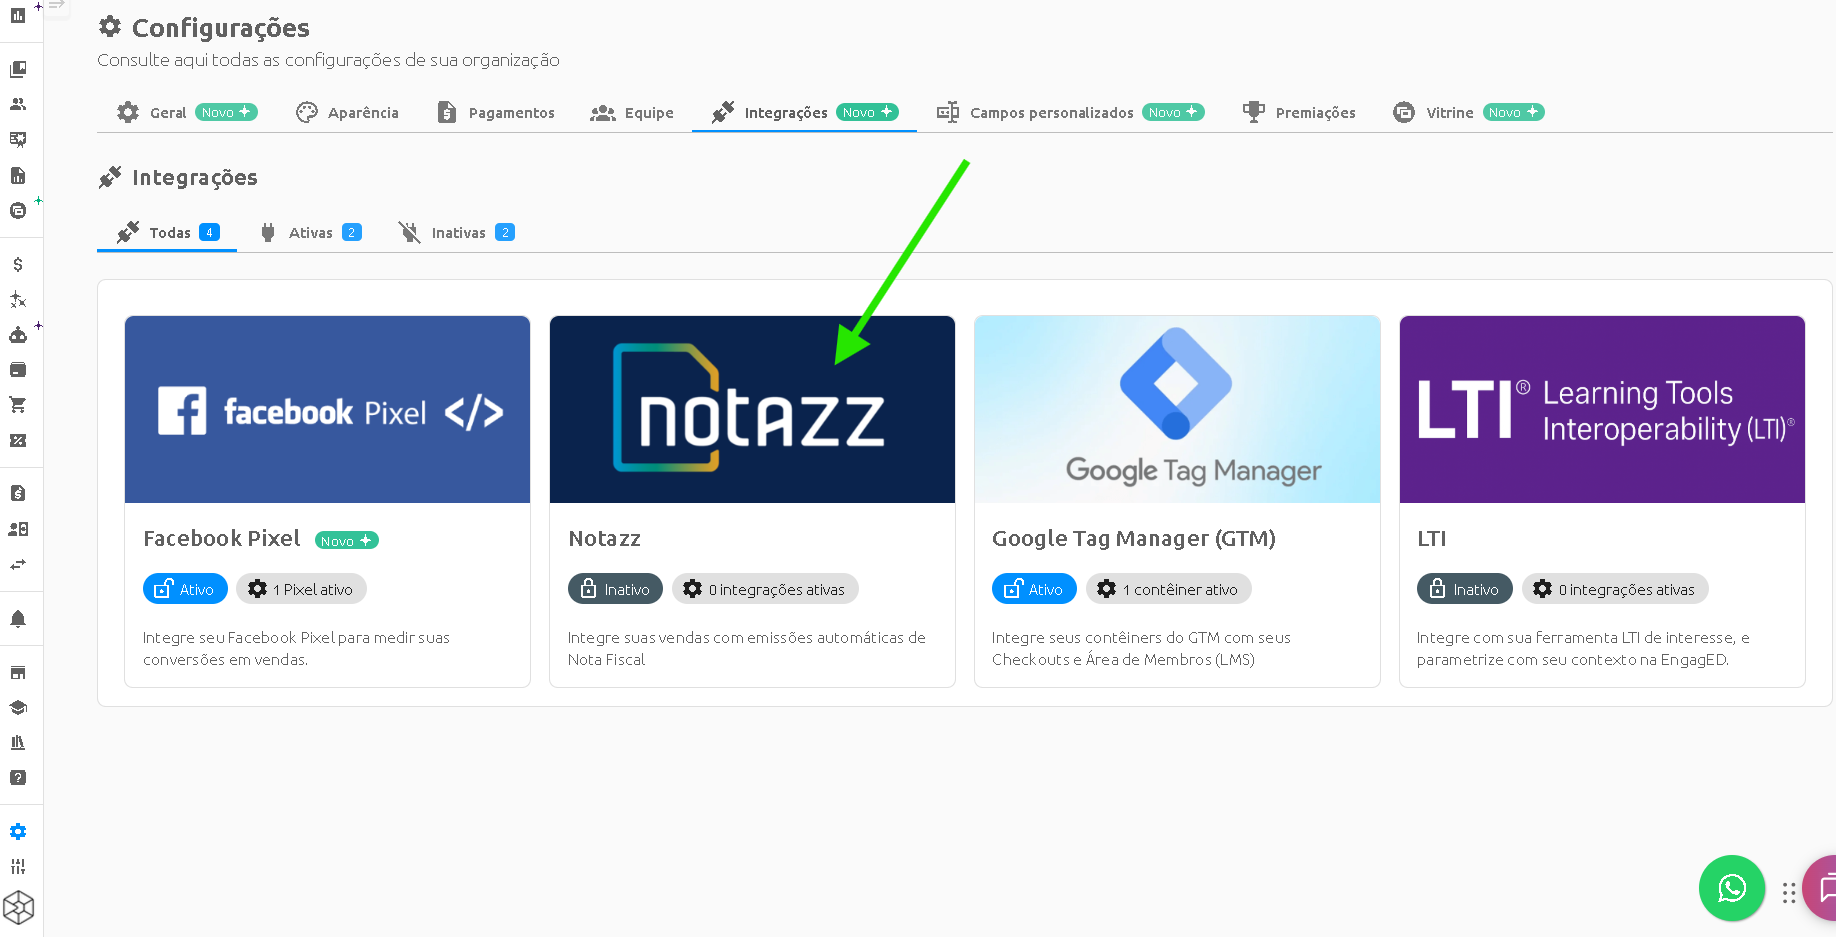This screenshot has height=937, width=1836.
Task: Open the percent coupon sidebar icon
Action: 18,440
